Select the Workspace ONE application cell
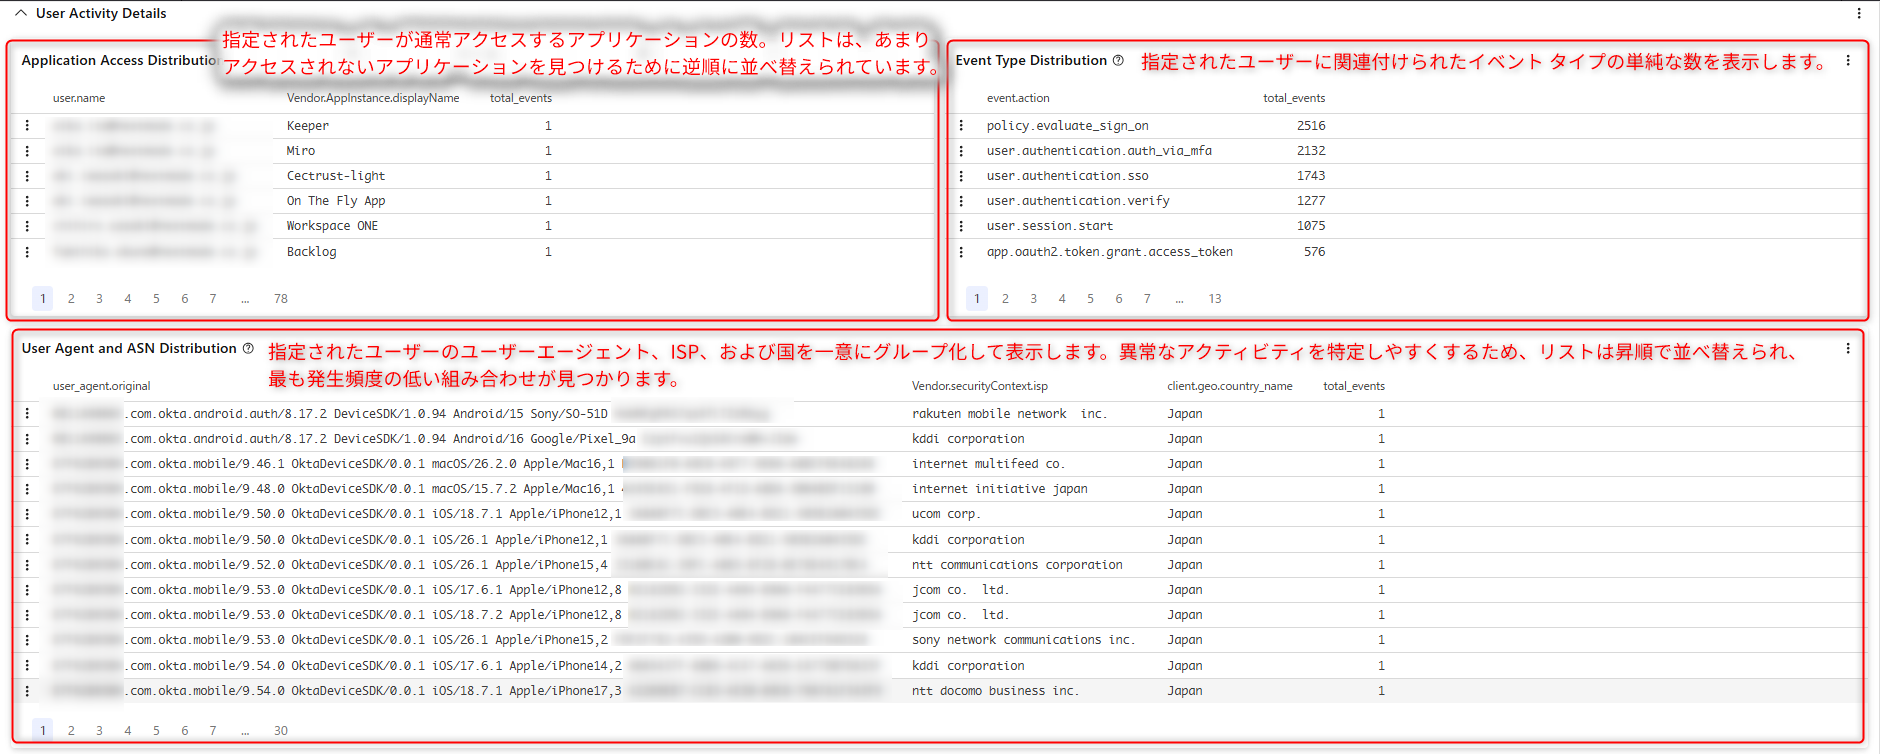The width and height of the screenshot is (1880, 754). [x=332, y=226]
